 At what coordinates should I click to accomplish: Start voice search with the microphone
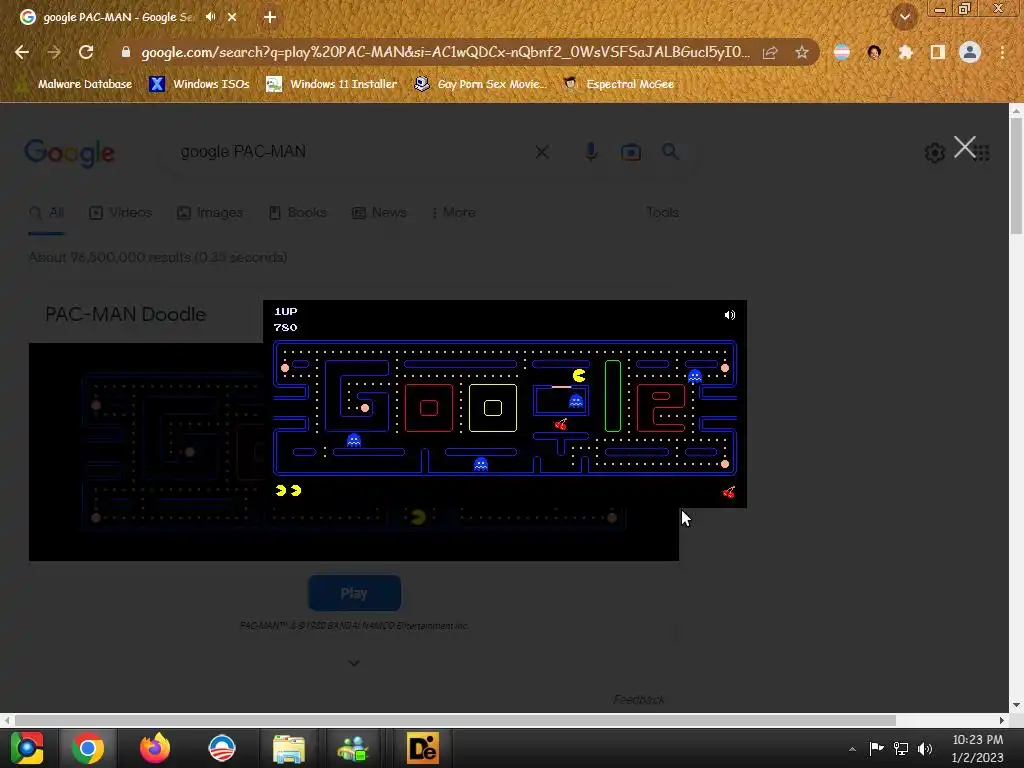591,152
